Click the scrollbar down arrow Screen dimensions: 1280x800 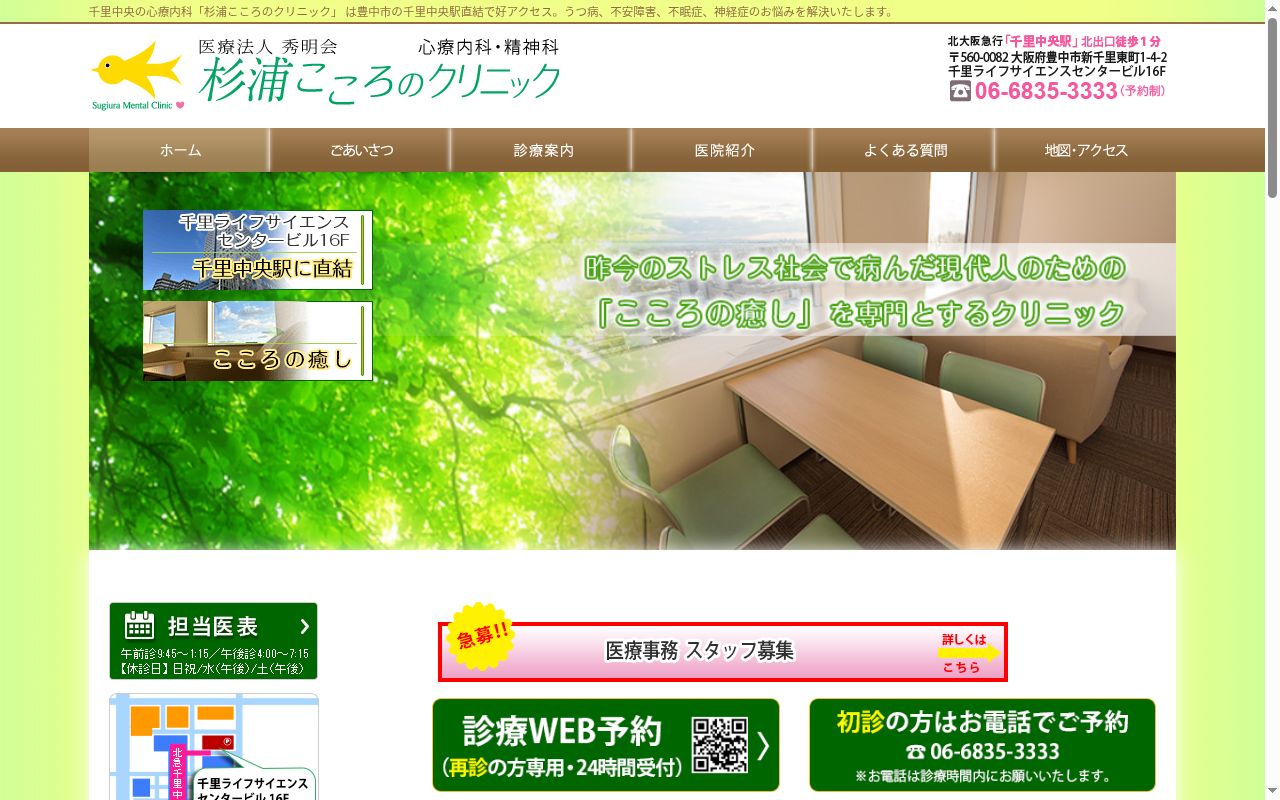pyautogui.click(x=1272, y=792)
